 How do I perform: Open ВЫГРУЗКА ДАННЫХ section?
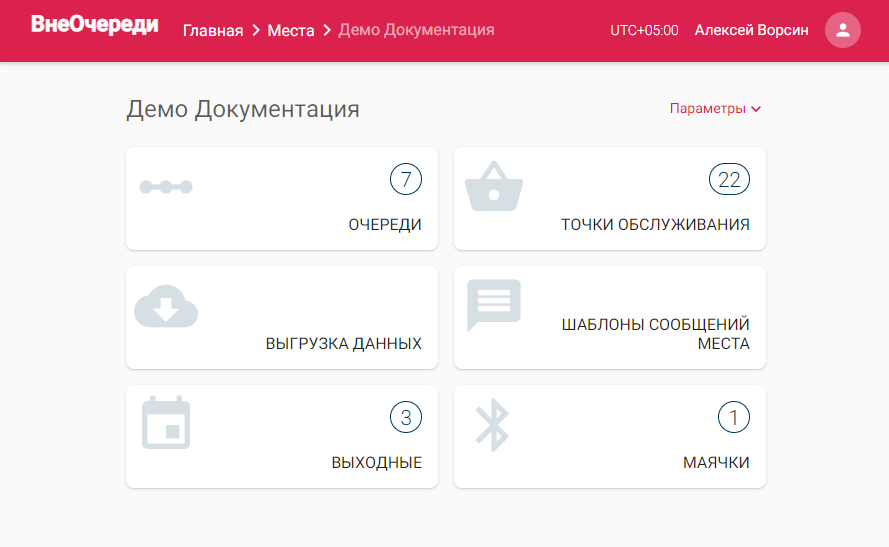pos(282,317)
